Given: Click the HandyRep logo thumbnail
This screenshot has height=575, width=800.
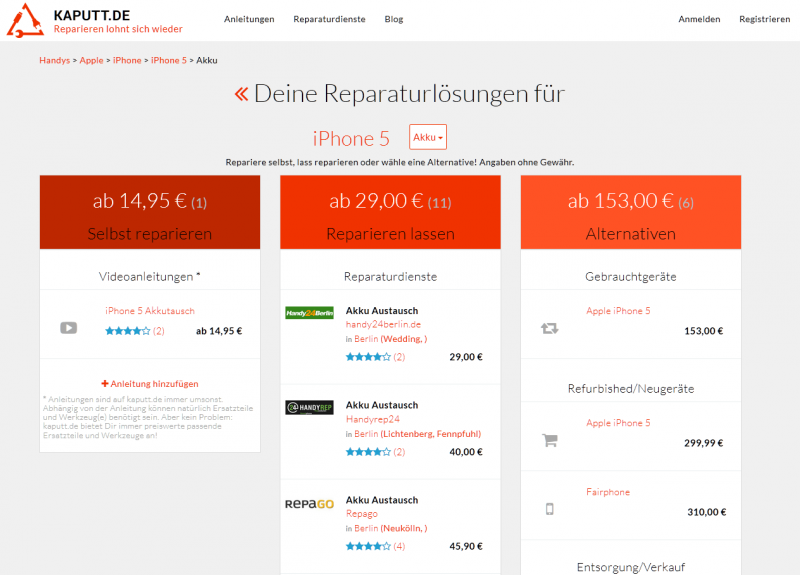Looking at the screenshot, I should tap(309, 407).
